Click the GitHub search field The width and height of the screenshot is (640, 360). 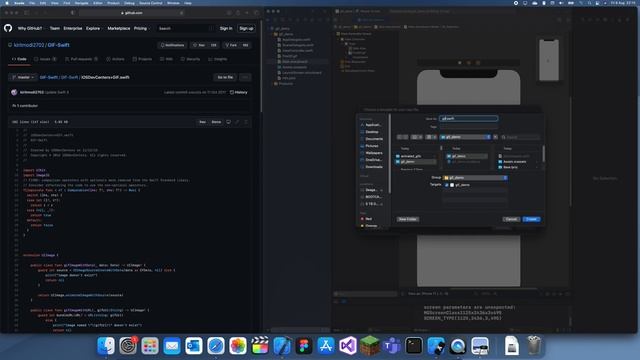tap(184, 29)
